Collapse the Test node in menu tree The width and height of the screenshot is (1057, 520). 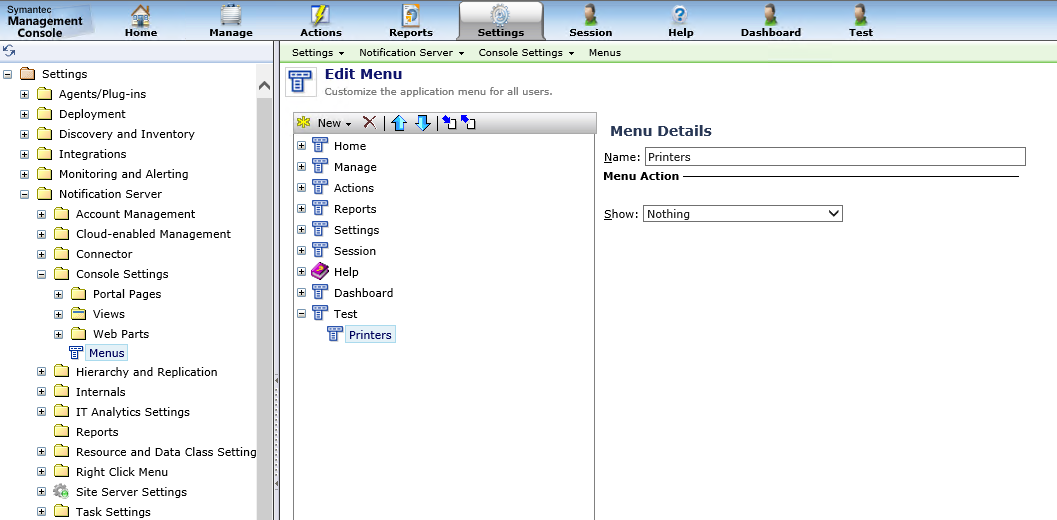pyautogui.click(x=301, y=313)
